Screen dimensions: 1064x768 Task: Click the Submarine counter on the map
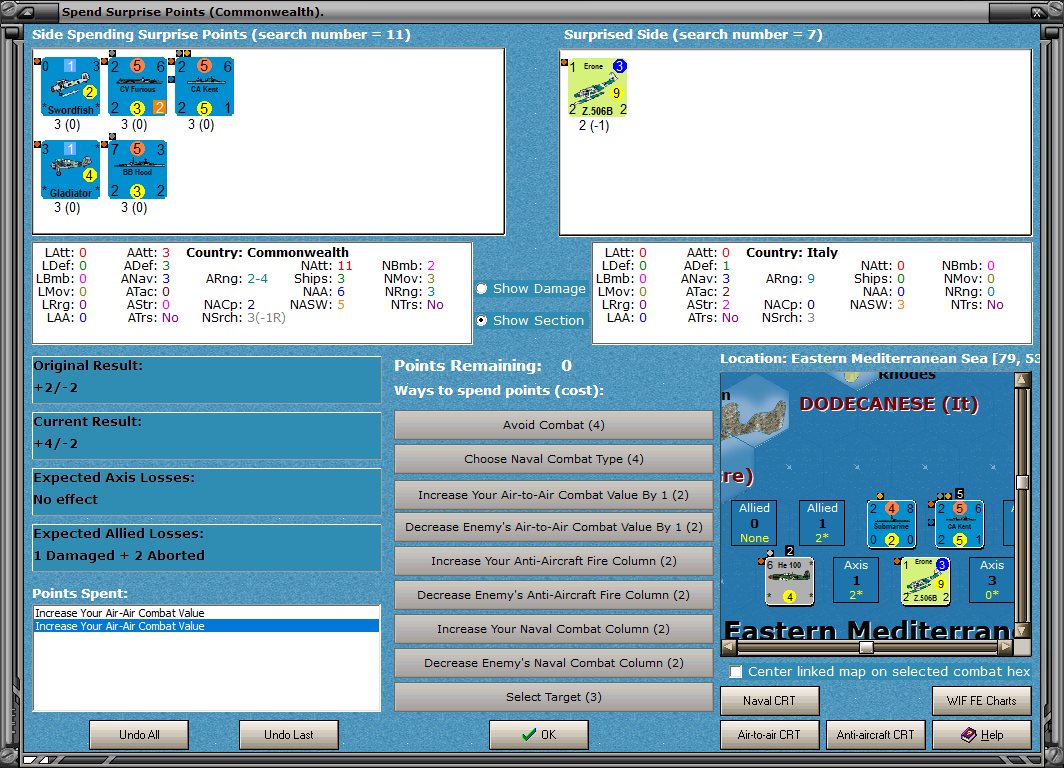[892, 524]
